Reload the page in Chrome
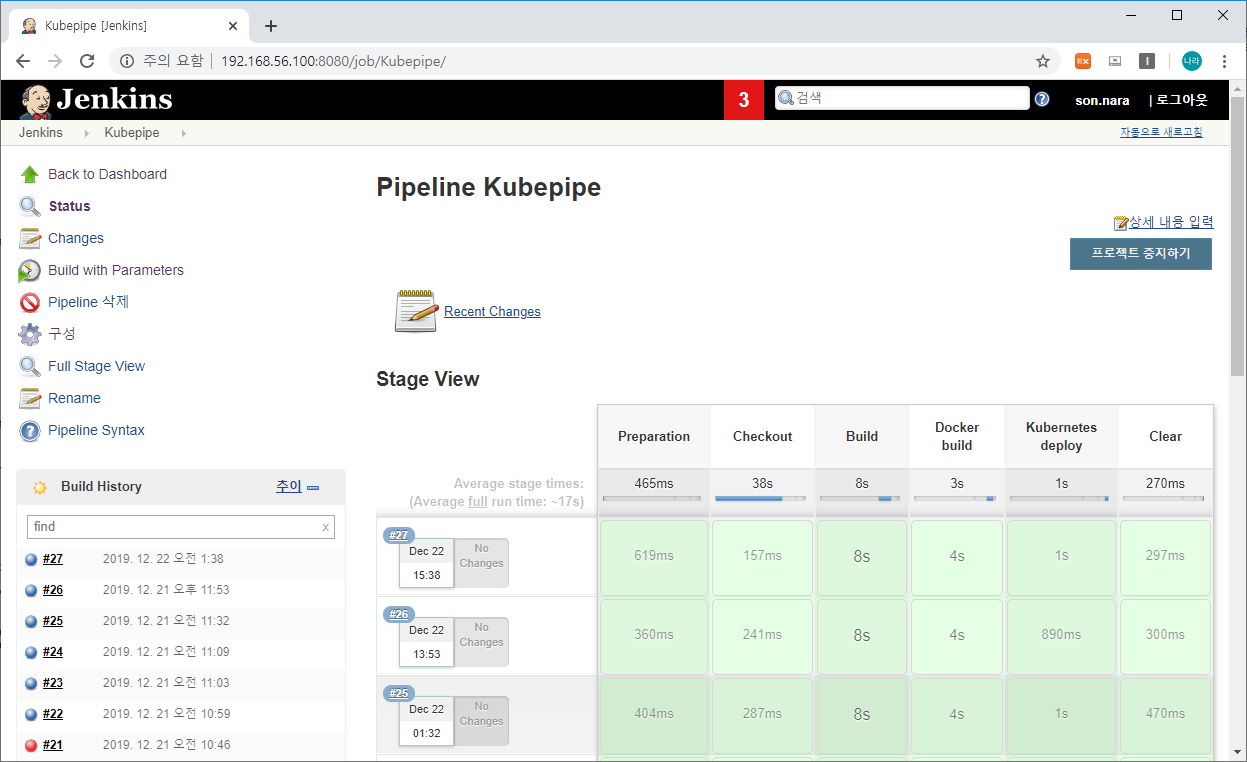The width and height of the screenshot is (1247, 762). pos(87,61)
